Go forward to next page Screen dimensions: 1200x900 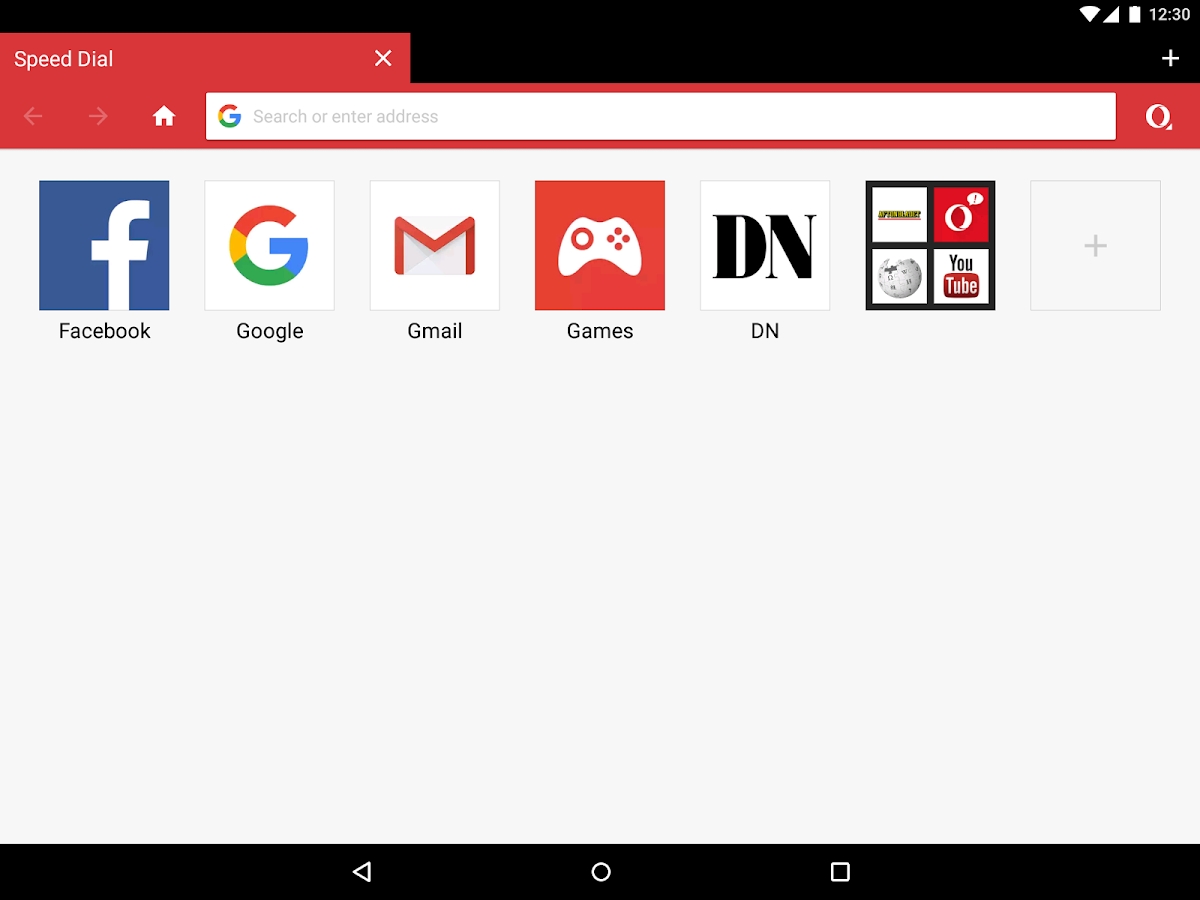pyautogui.click(x=98, y=117)
